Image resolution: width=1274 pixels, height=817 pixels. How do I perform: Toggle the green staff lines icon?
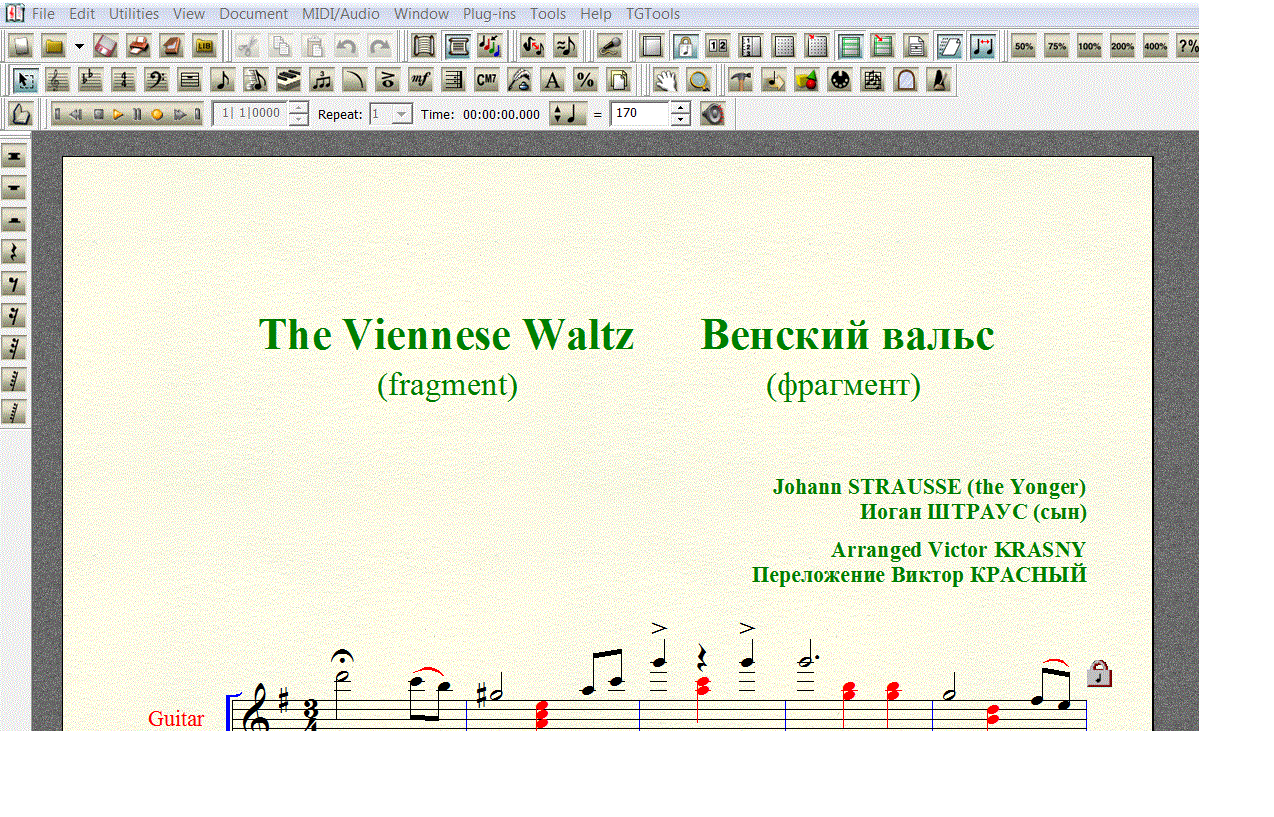pyautogui.click(x=850, y=46)
